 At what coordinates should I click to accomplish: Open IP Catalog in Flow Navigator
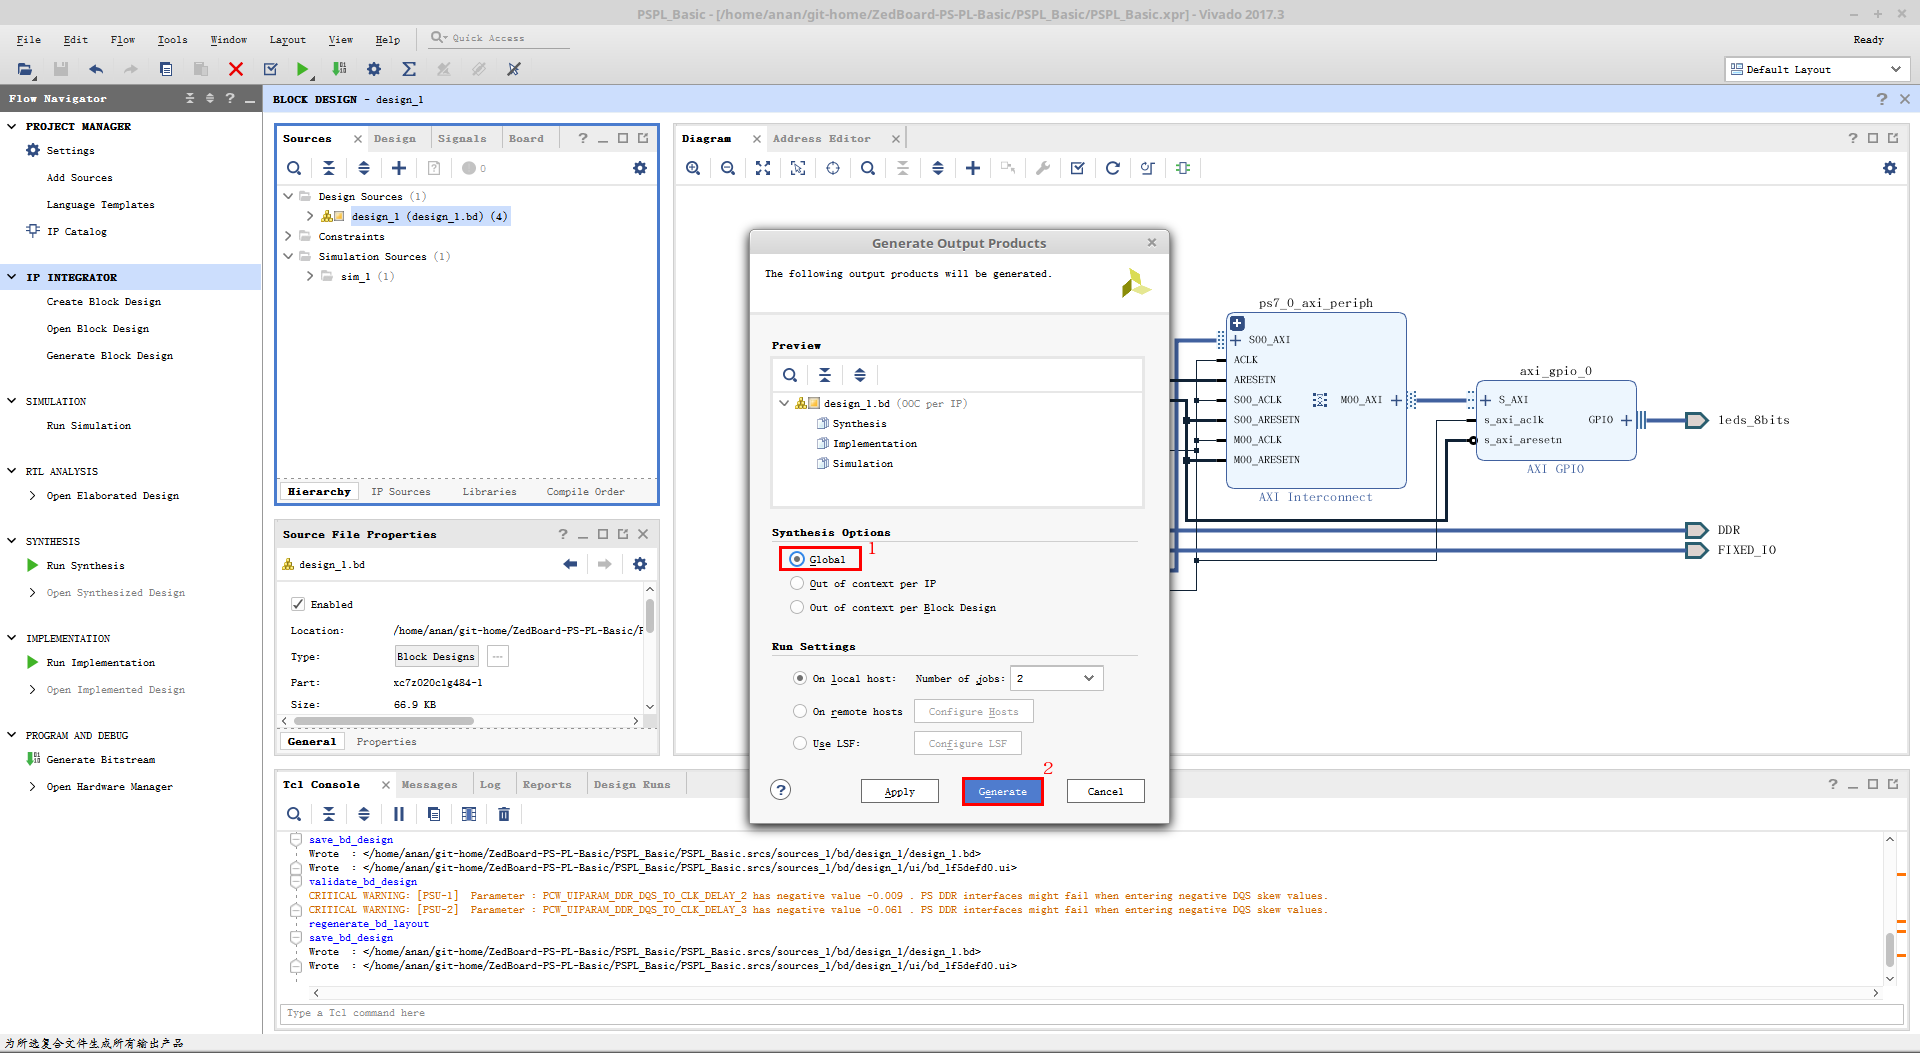77,231
